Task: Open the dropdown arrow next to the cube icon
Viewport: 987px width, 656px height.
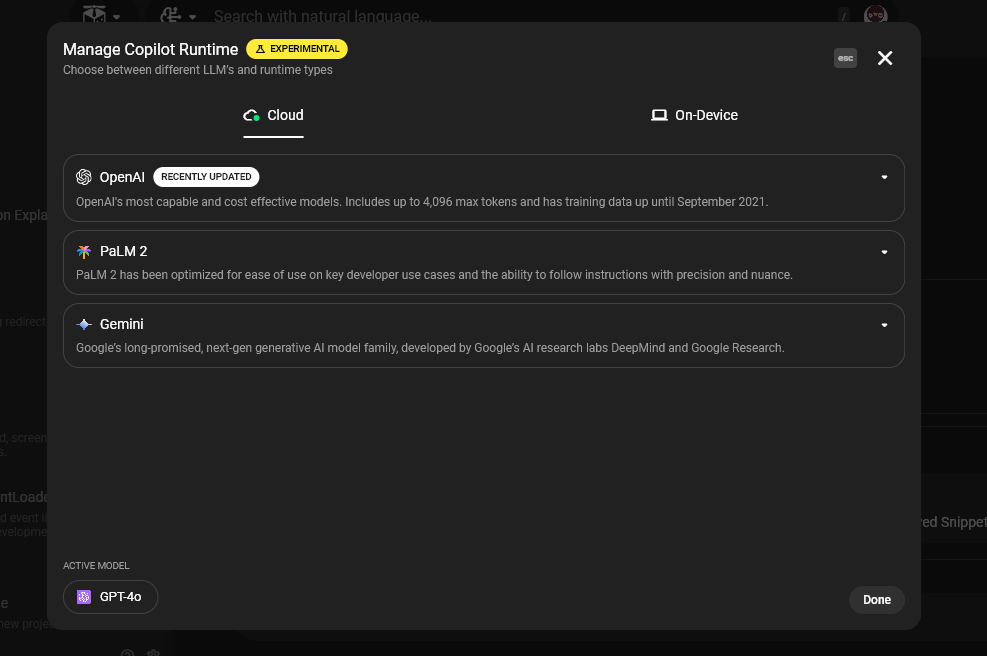Action: (117, 17)
